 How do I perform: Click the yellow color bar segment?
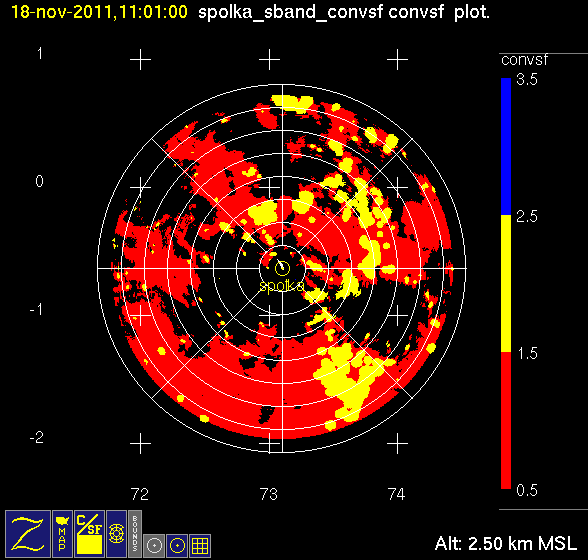pyautogui.click(x=506, y=283)
